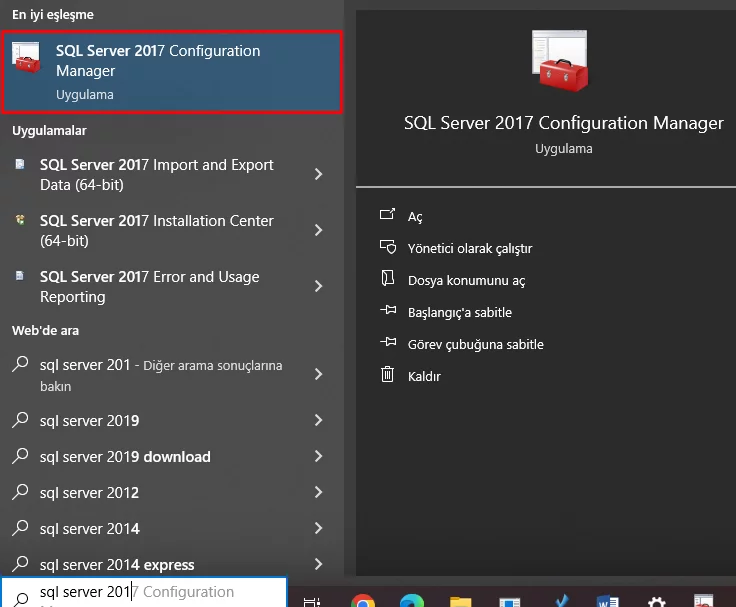736x607 pixels.
Task: Open SQL Server 2017 Configuration Manager best match
Action: click(x=172, y=72)
